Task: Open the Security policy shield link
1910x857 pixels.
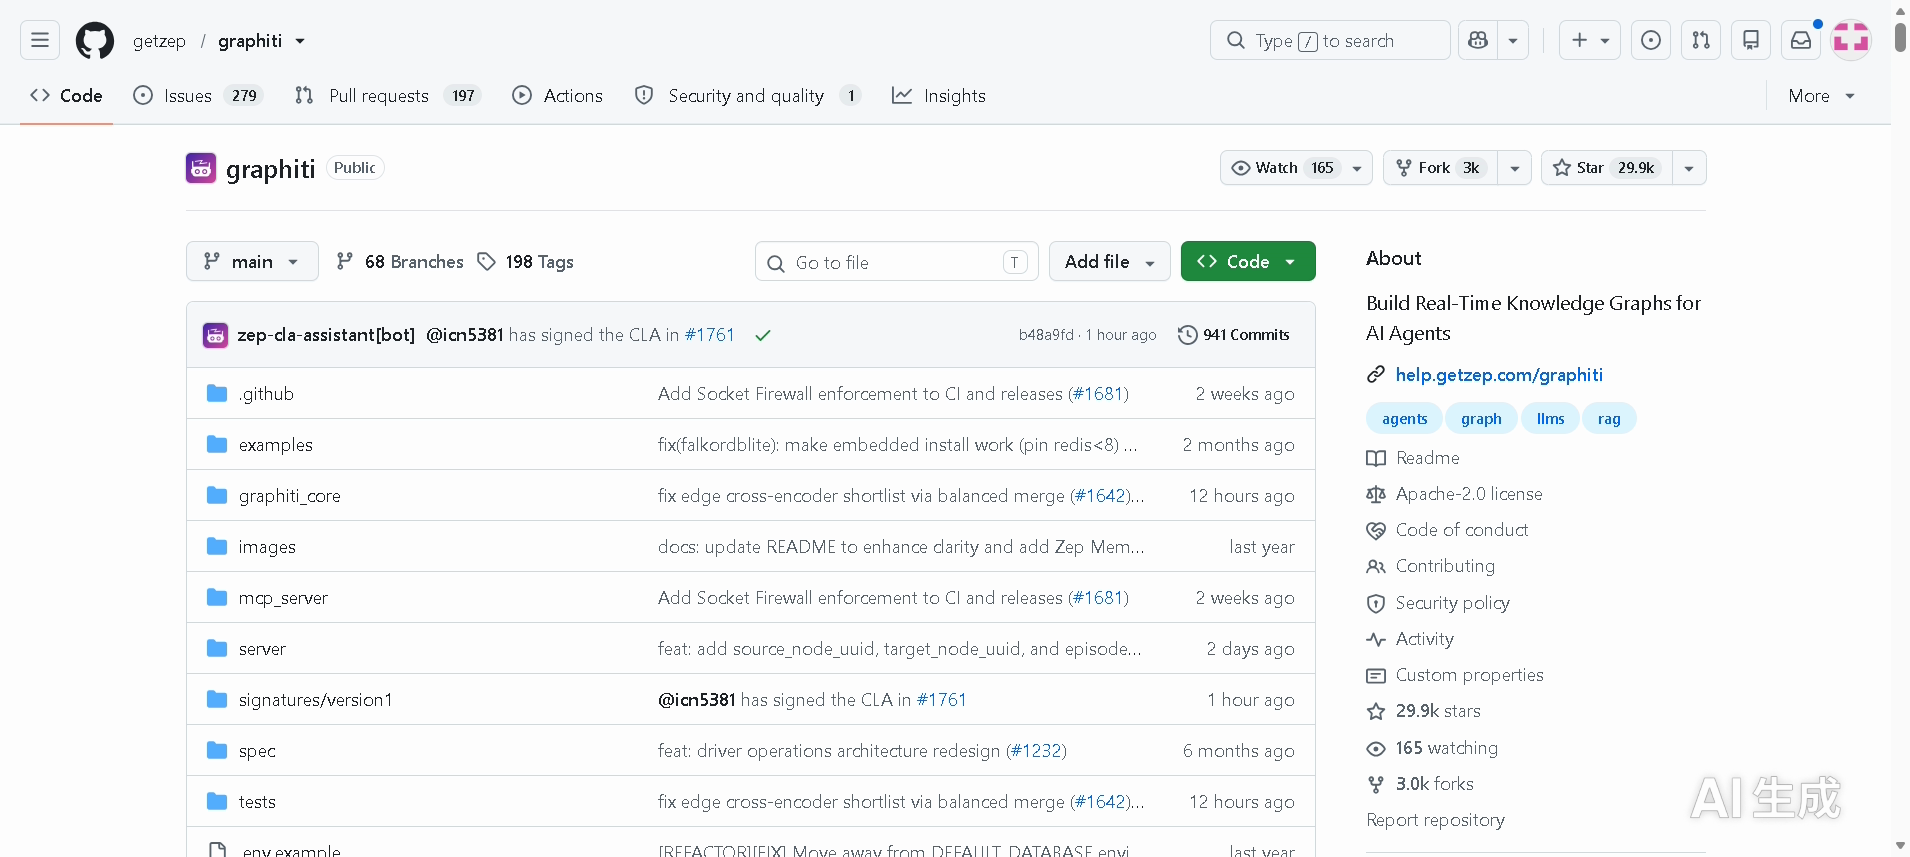Action: point(1438,603)
